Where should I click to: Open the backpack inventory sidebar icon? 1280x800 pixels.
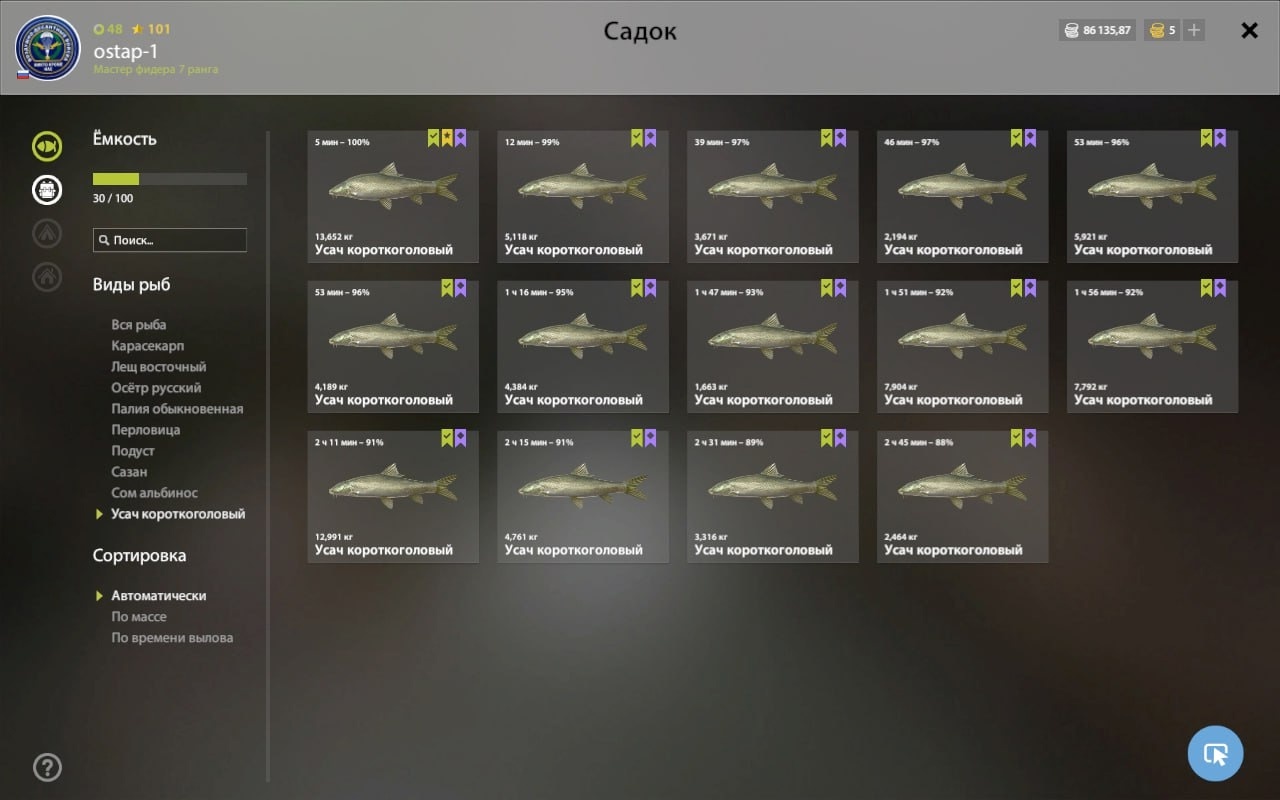coord(47,189)
